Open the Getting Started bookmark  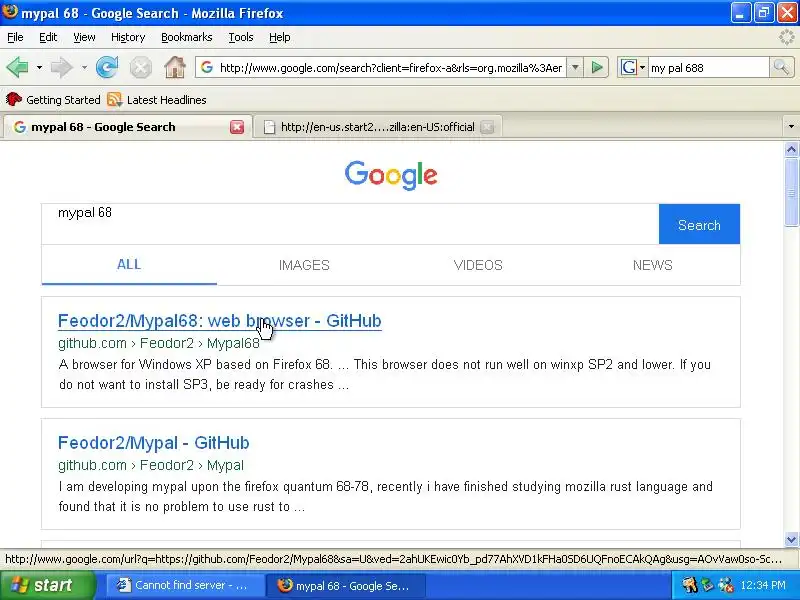(x=53, y=100)
